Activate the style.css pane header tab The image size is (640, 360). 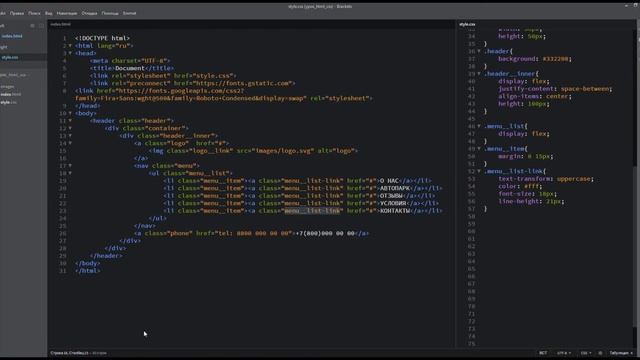pos(467,24)
